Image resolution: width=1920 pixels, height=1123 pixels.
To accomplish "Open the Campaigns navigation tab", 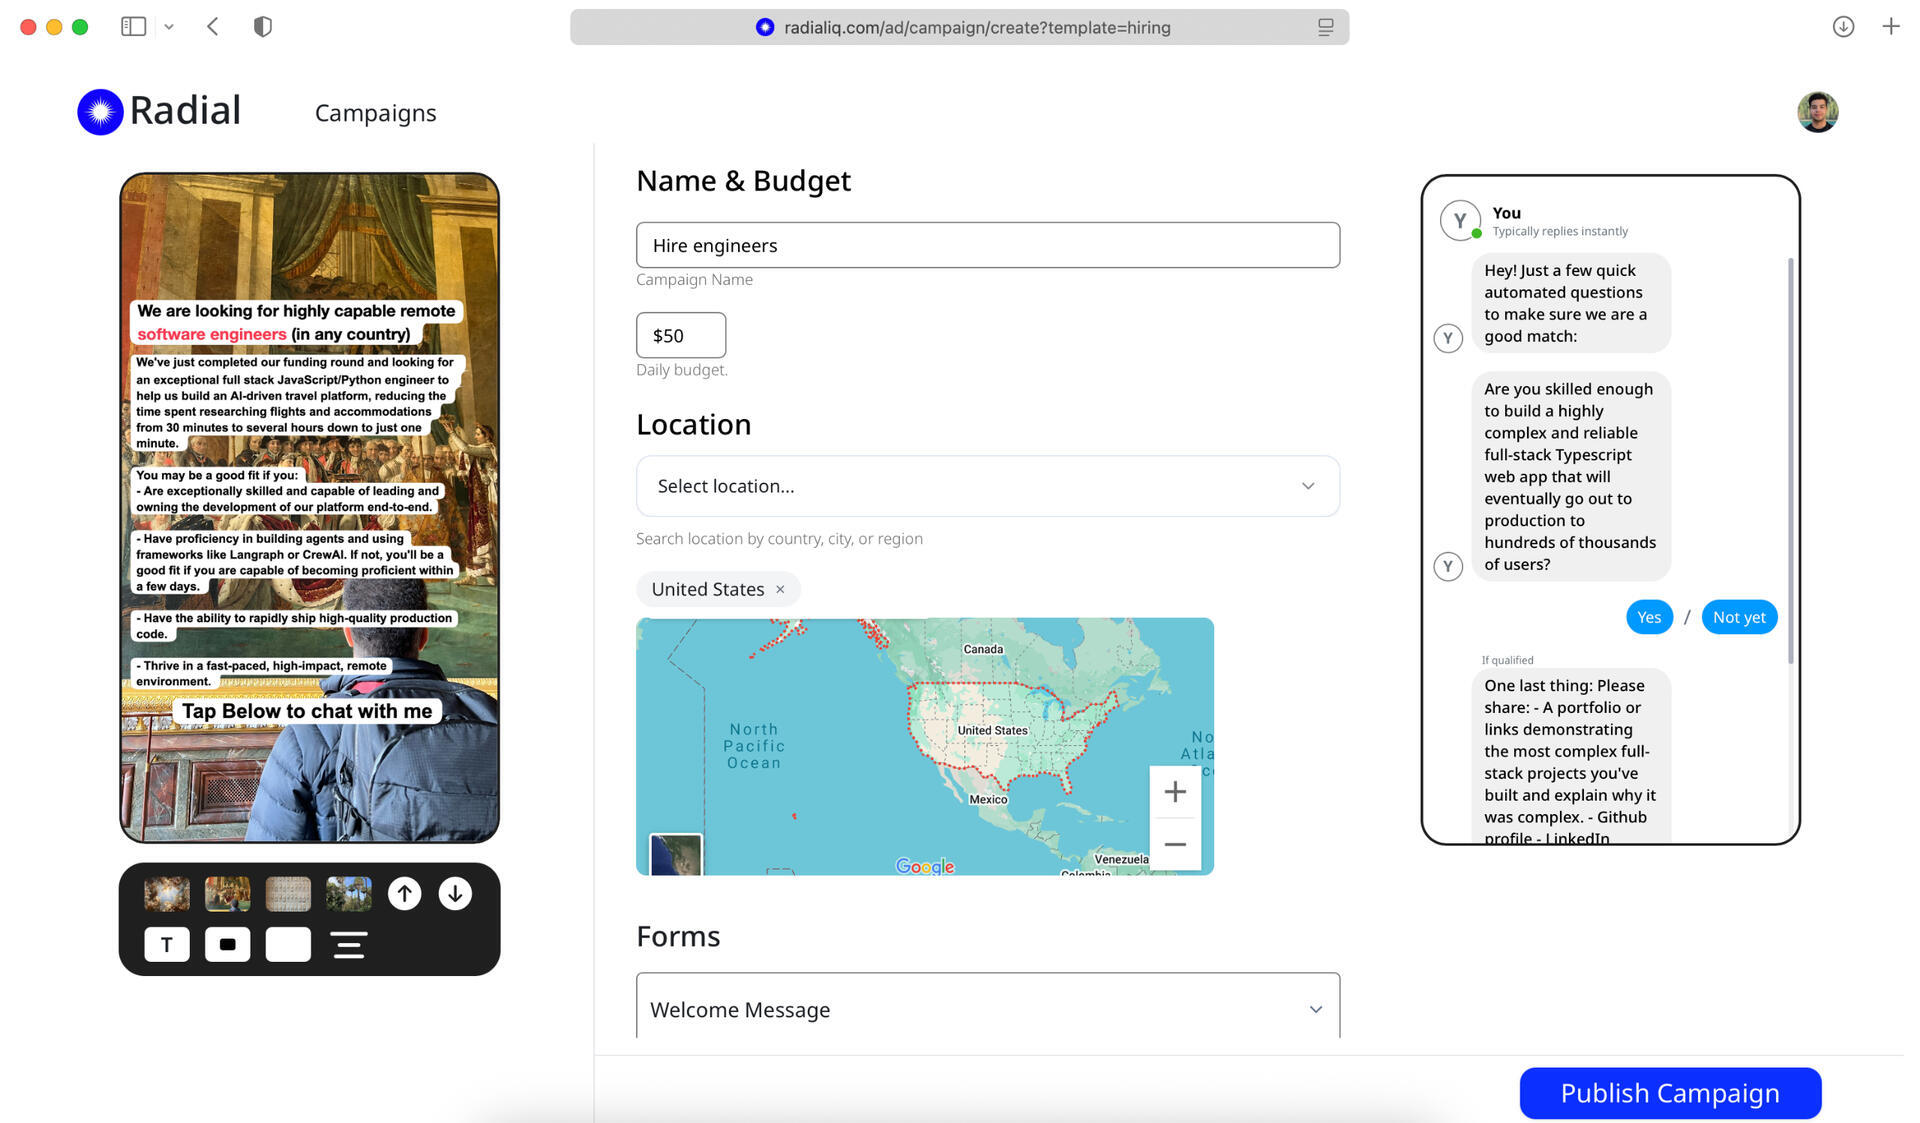I will [x=375, y=113].
